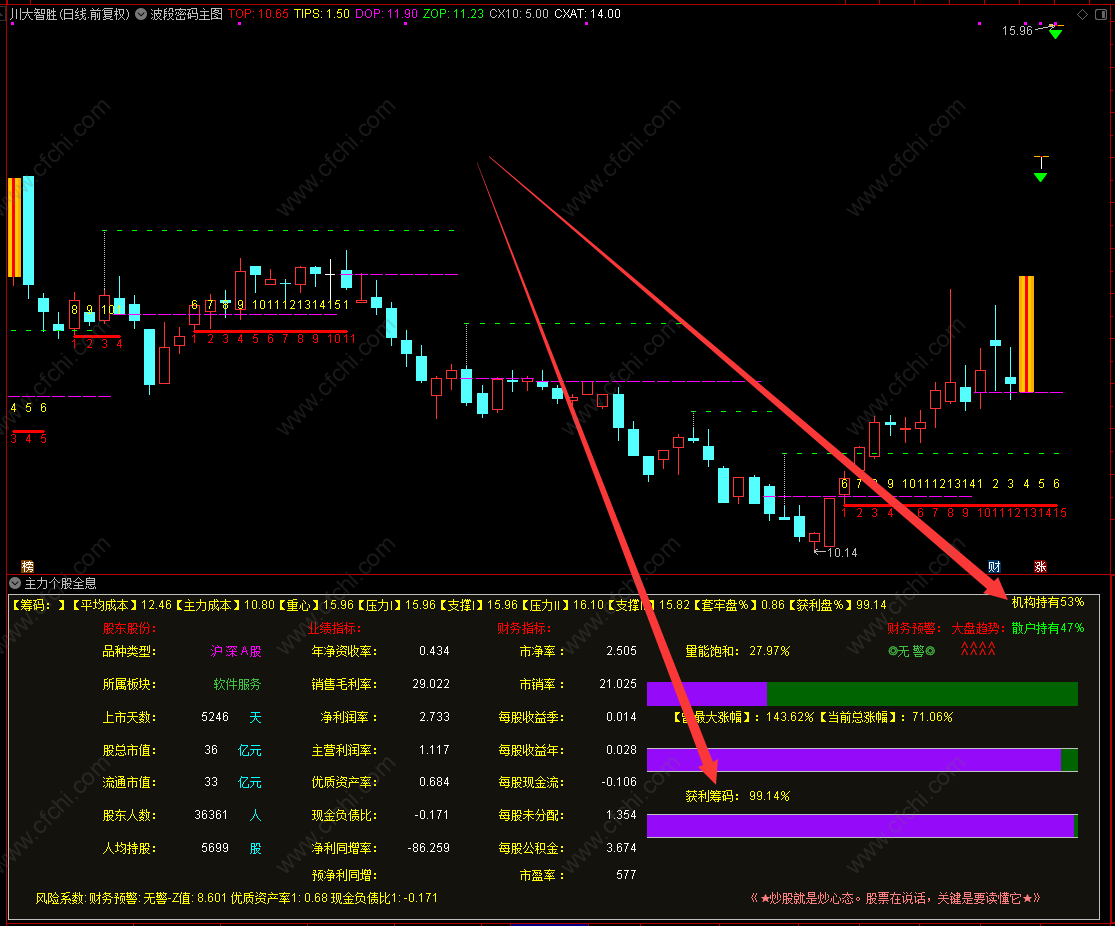Image resolution: width=1115 pixels, height=926 pixels.
Task: Click 沪深A股 type value
Action: pyautogui.click(x=236, y=651)
